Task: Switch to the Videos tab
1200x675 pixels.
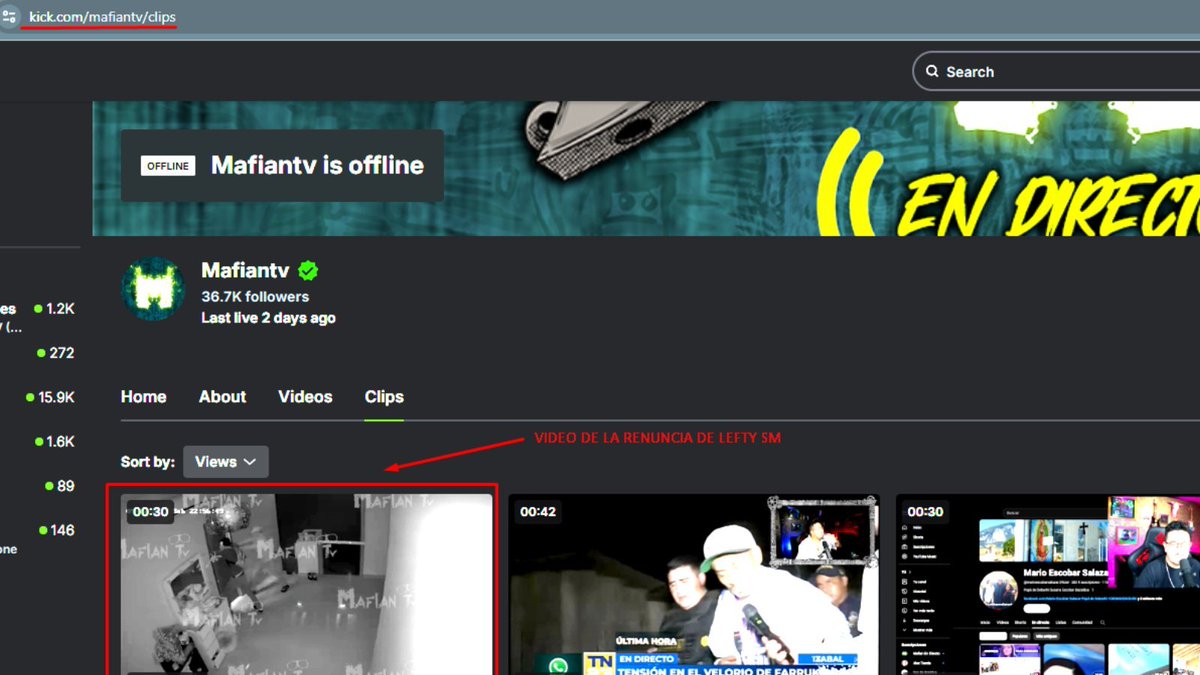Action: (305, 397)
